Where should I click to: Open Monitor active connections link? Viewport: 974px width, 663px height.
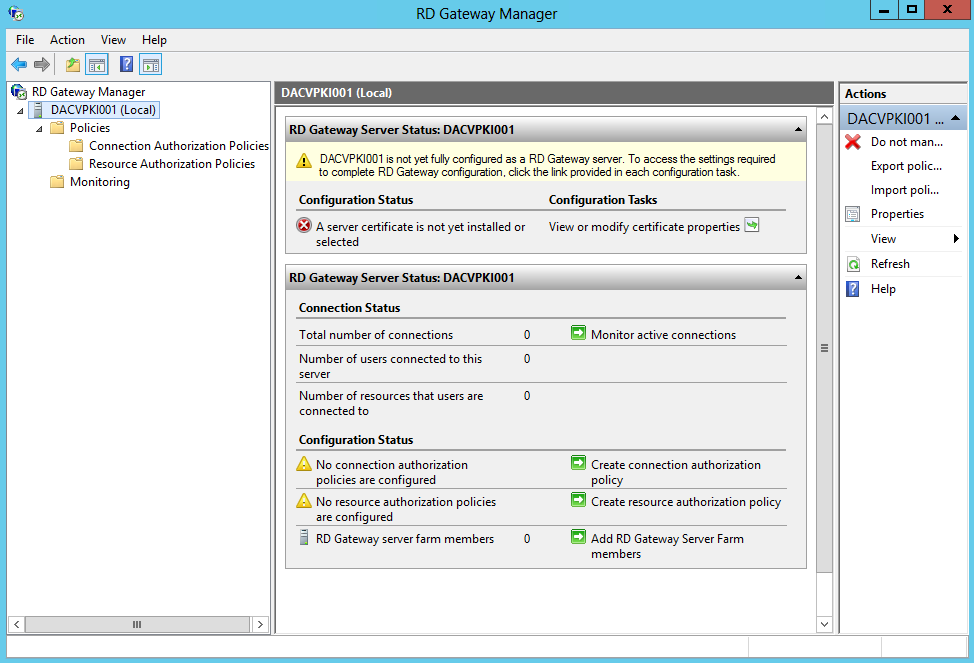click(x=663, y=335)
